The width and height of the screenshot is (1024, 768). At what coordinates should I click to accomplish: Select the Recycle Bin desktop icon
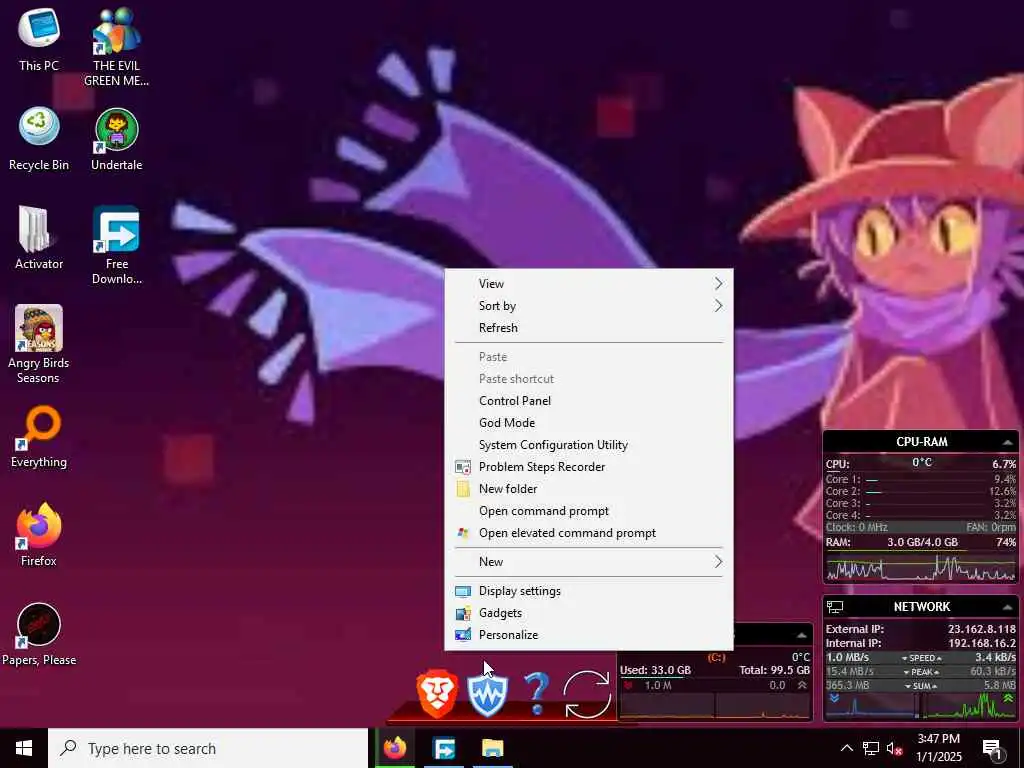pos(39,138)
